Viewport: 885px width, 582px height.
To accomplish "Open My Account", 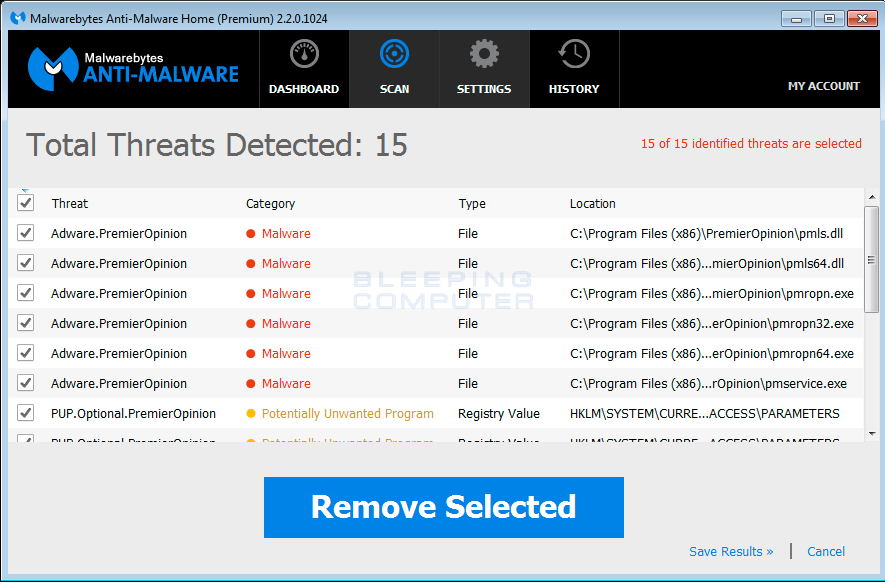I will (823, 86).
